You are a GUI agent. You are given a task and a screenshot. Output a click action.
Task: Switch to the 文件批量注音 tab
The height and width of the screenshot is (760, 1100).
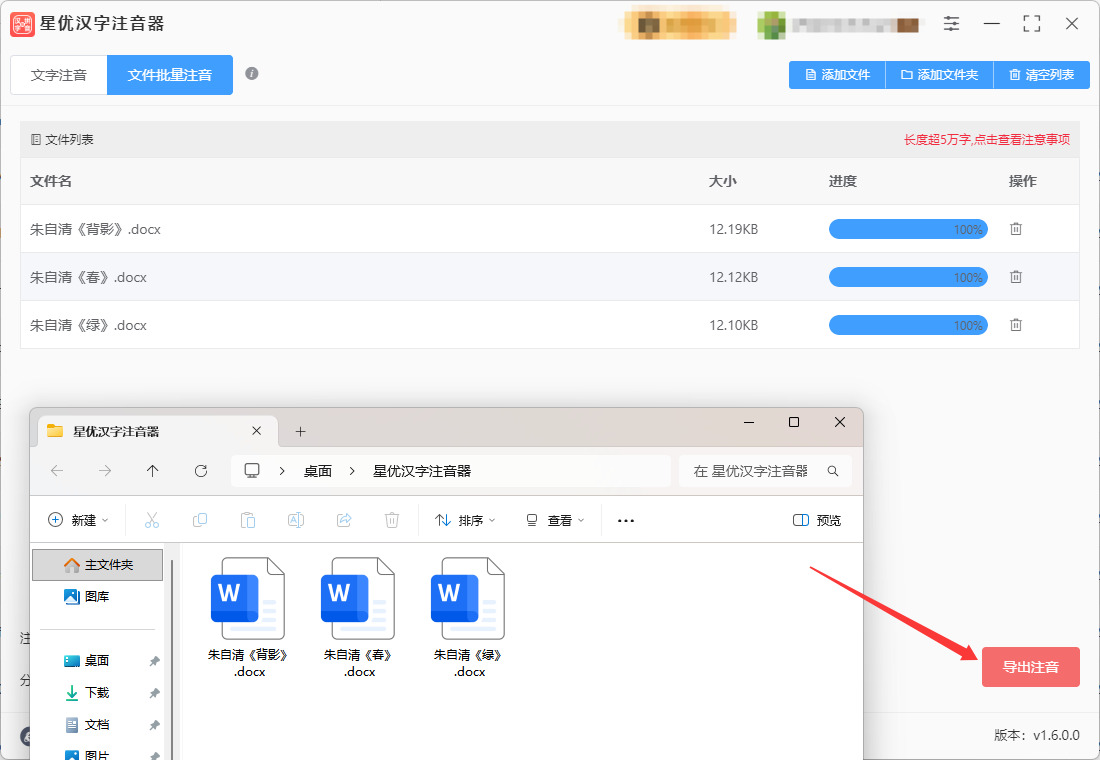[x=170, y=75]
